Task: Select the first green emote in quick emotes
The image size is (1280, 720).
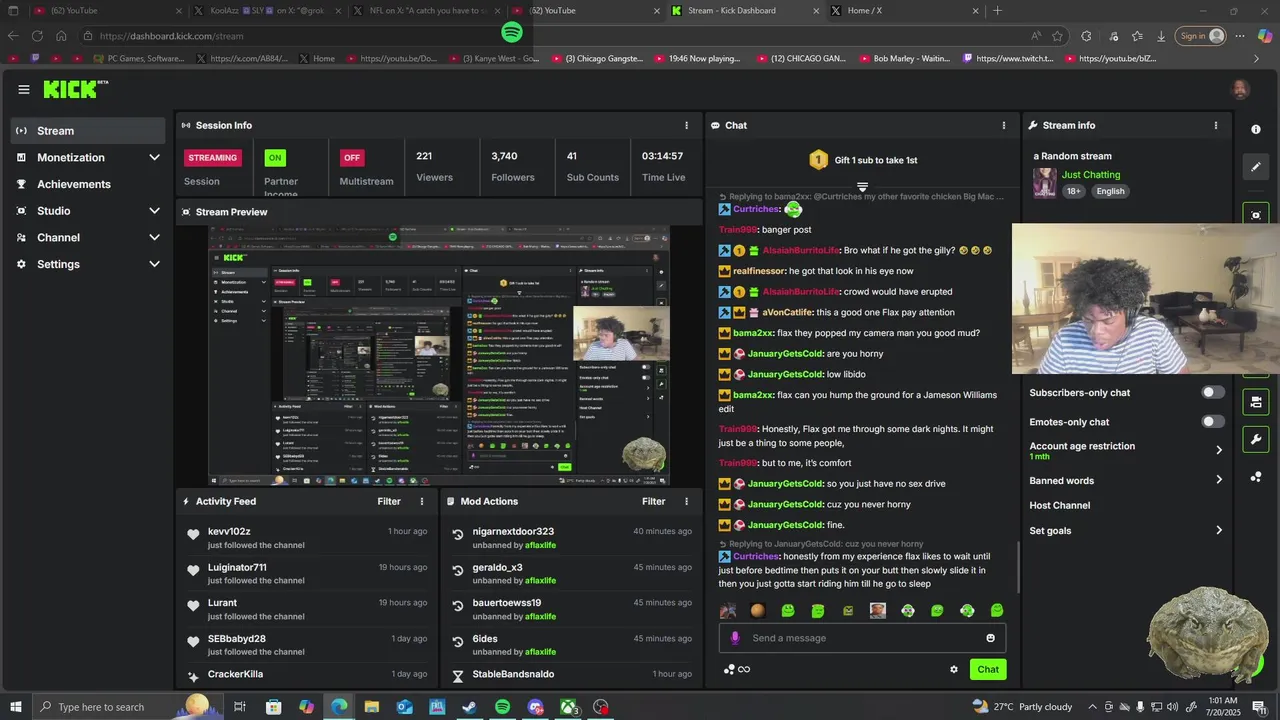Action: pos(788,610)
